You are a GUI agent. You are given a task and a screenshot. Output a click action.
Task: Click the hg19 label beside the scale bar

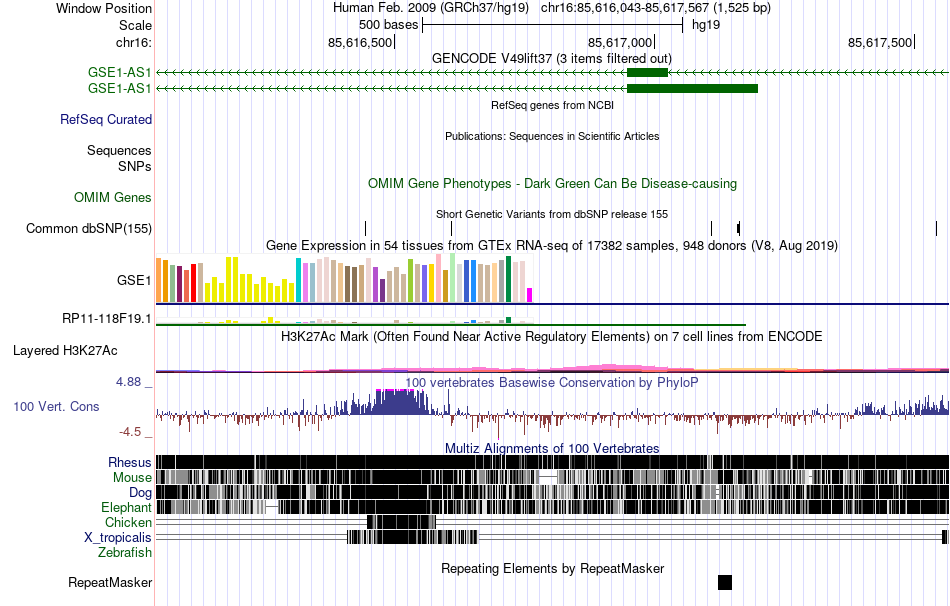[x=706, y=25]
